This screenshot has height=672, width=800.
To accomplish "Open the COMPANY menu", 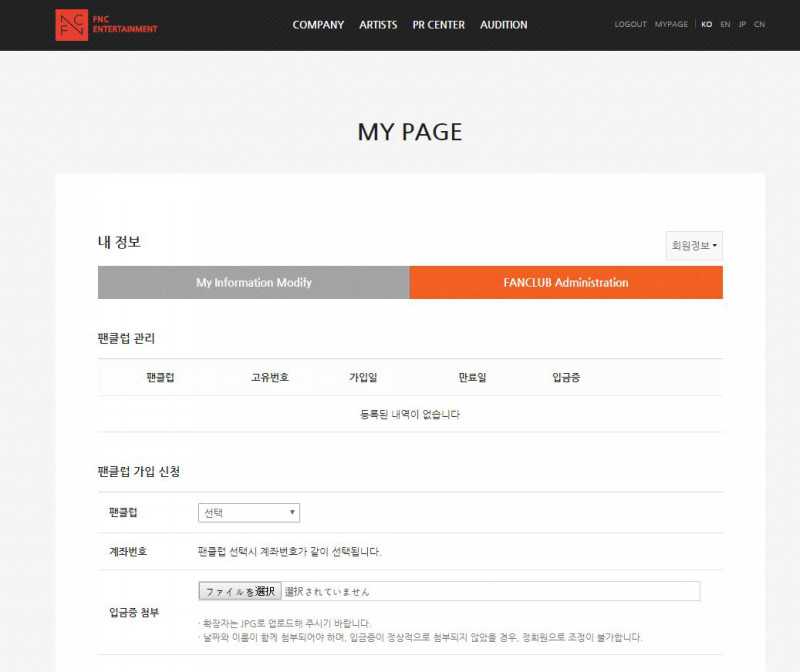I will tap(318, 25).
